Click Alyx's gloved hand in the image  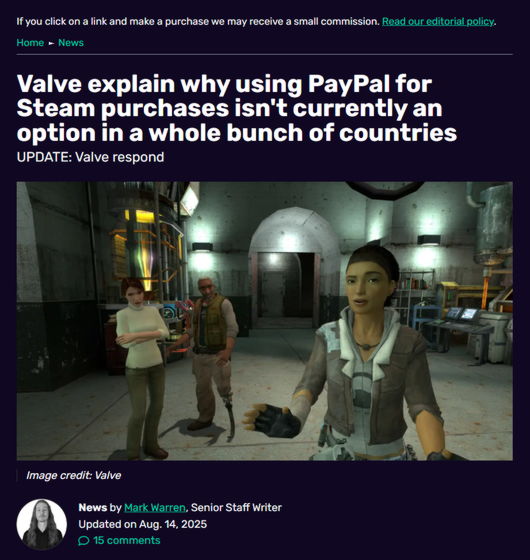(273, 420)
